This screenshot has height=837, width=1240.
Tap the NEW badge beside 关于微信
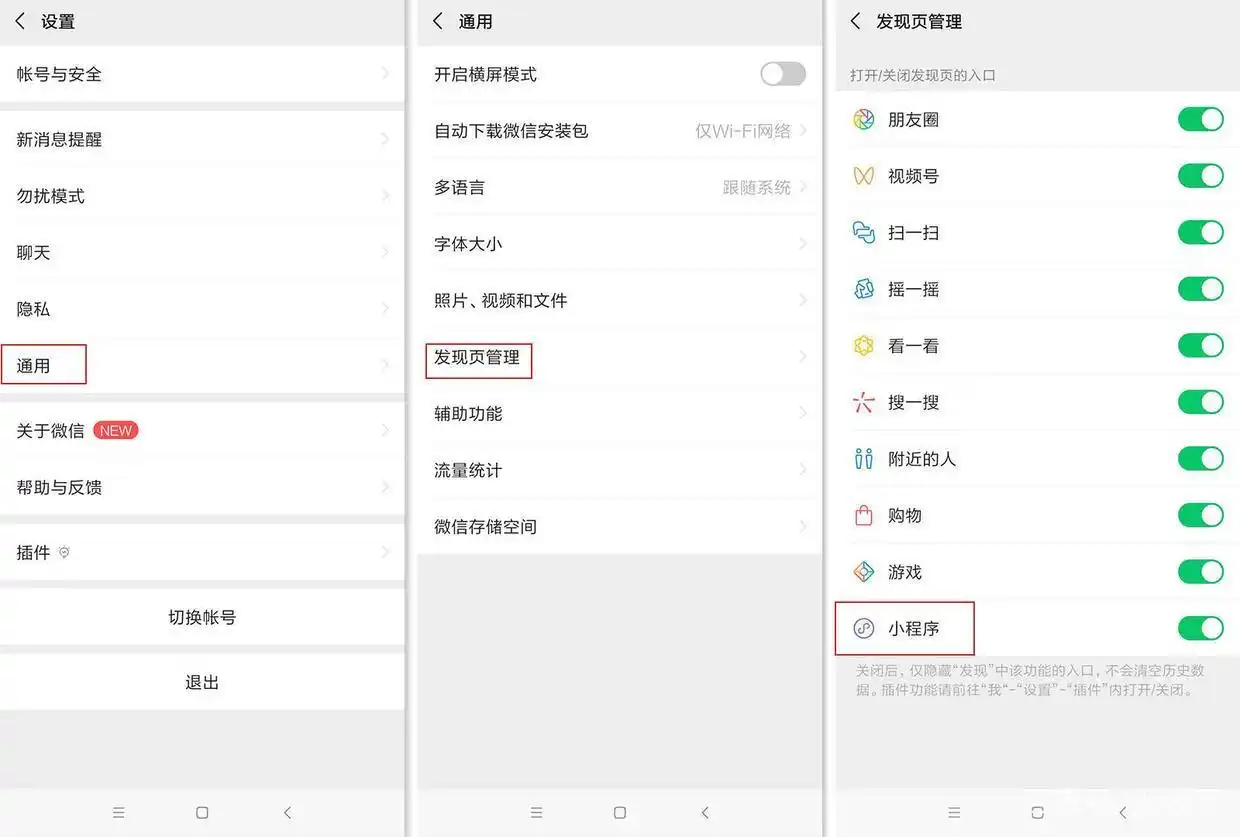pyautogui.click(x=115, y=430)
